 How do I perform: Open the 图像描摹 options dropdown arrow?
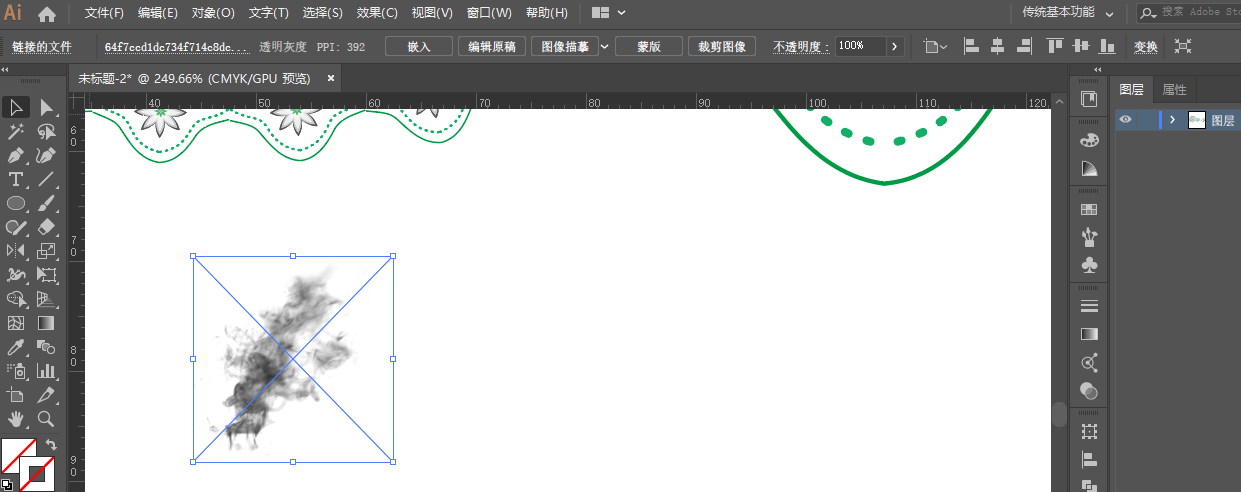tap(604, 46)
